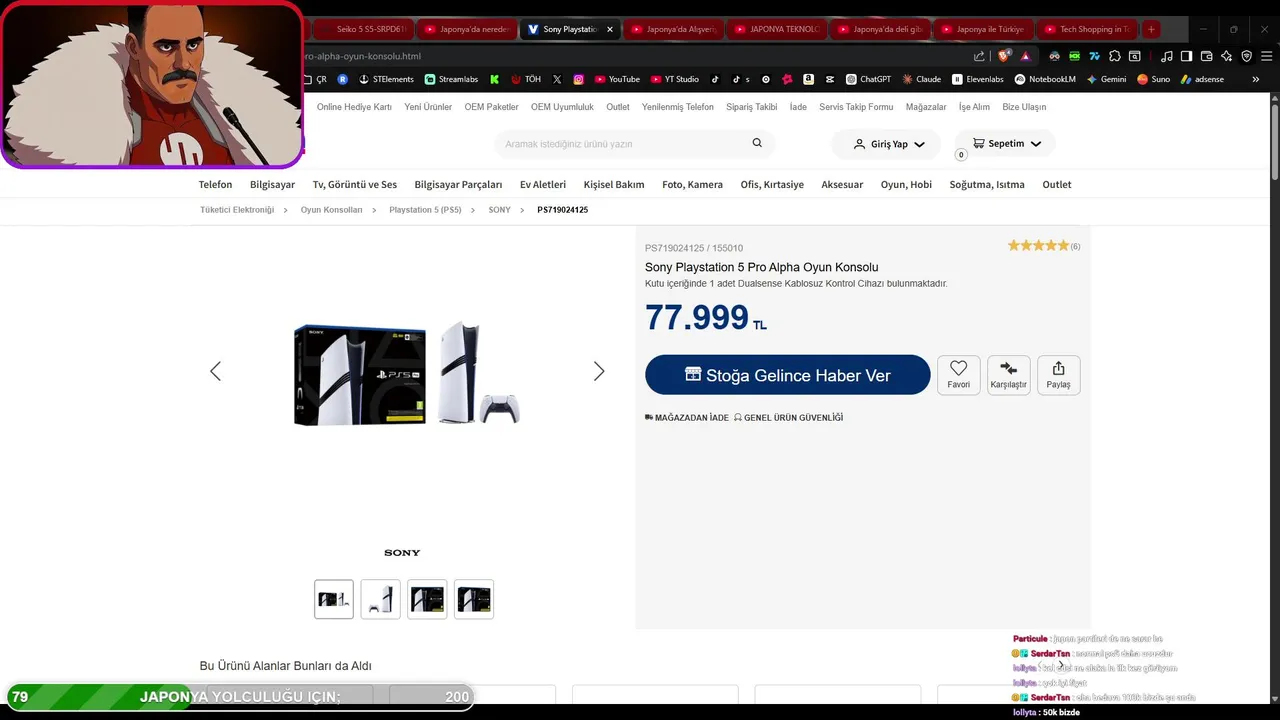1280x720 pixels.
Task: Switch to Japonya ile Türkiye tab
Action: click(x=984, y=29)
